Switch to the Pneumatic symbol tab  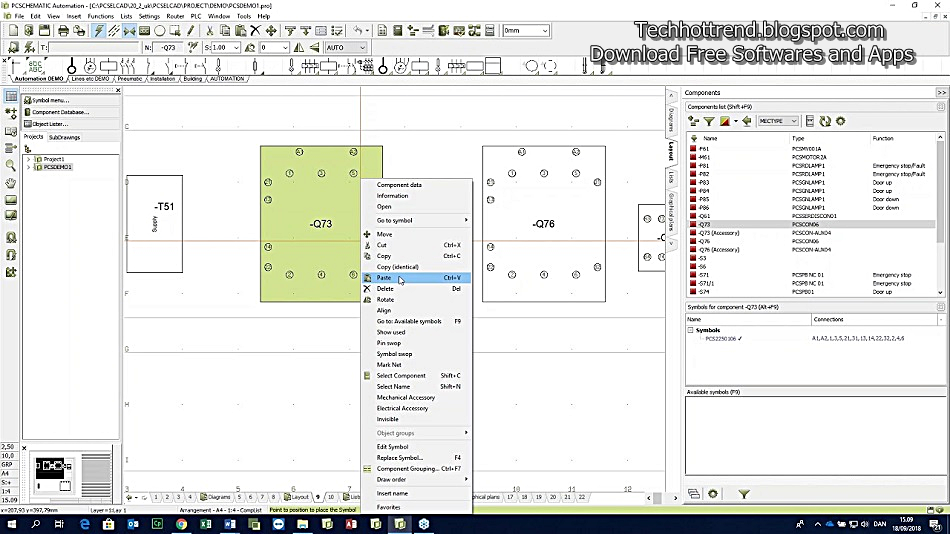[x=130, y=79]
